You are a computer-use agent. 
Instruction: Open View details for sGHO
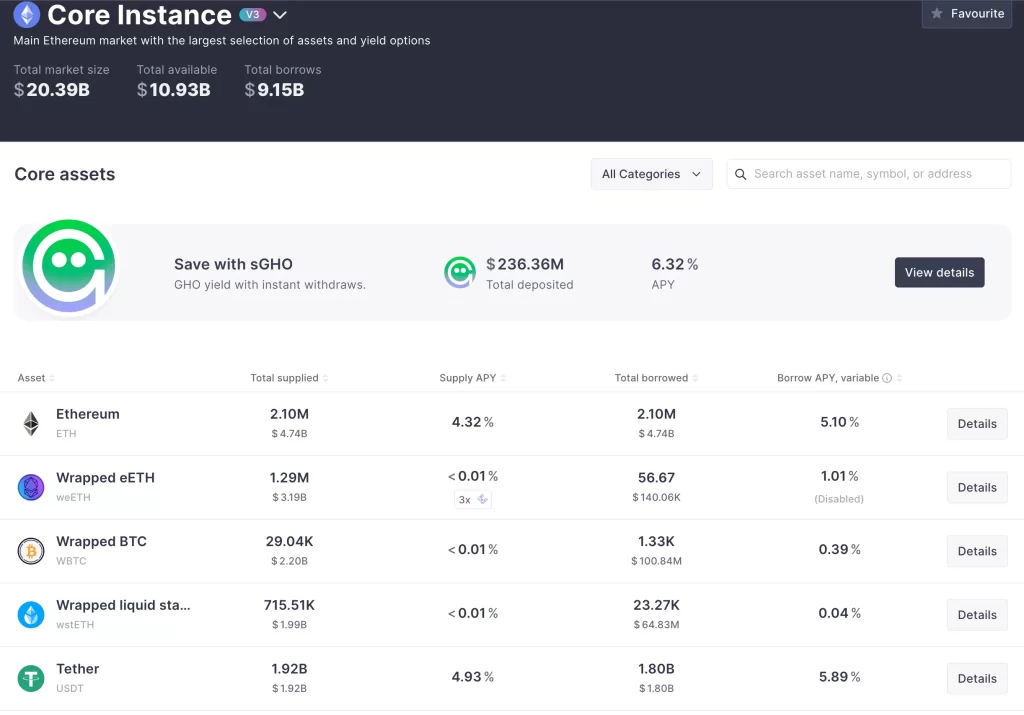(x=939, y=272)
